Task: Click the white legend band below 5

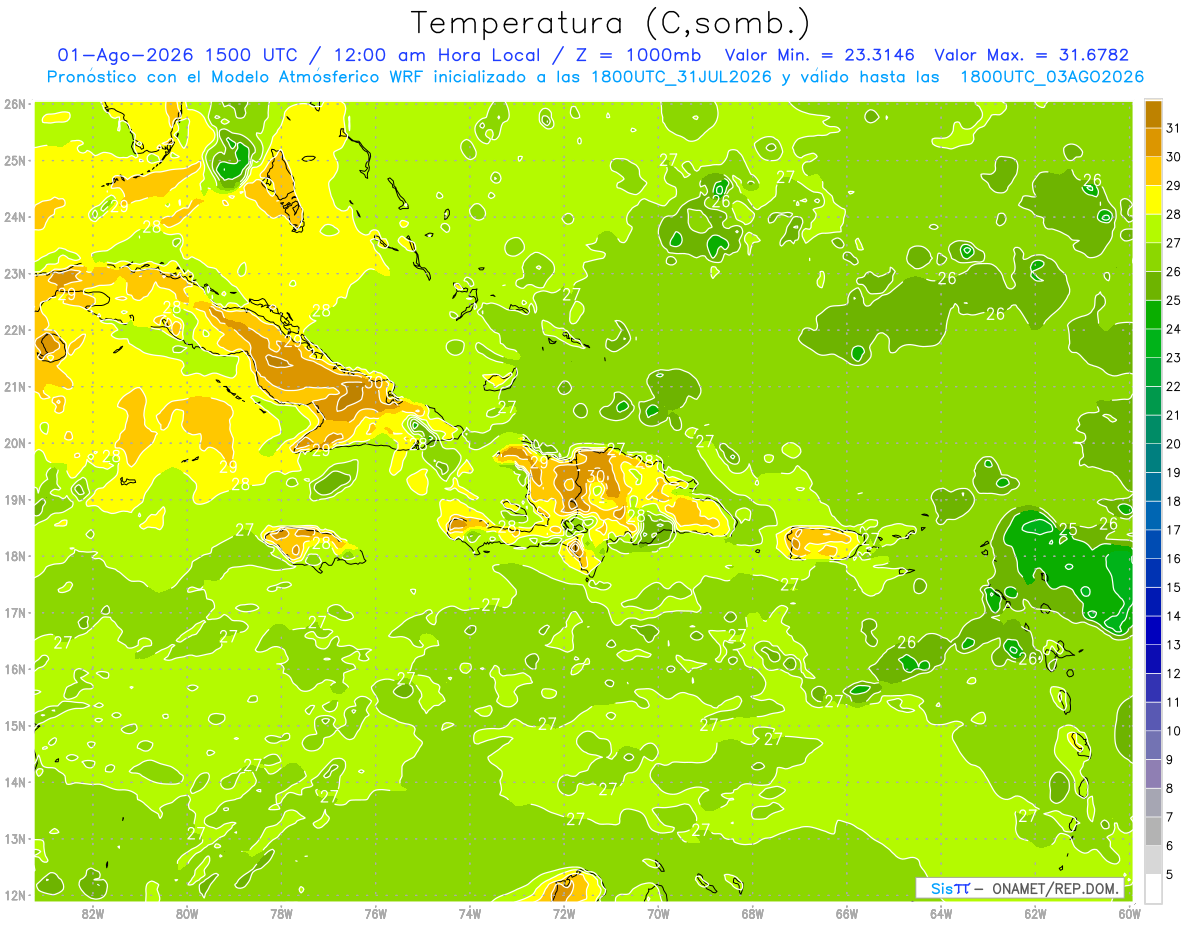Action: [x=1153, y=888]
